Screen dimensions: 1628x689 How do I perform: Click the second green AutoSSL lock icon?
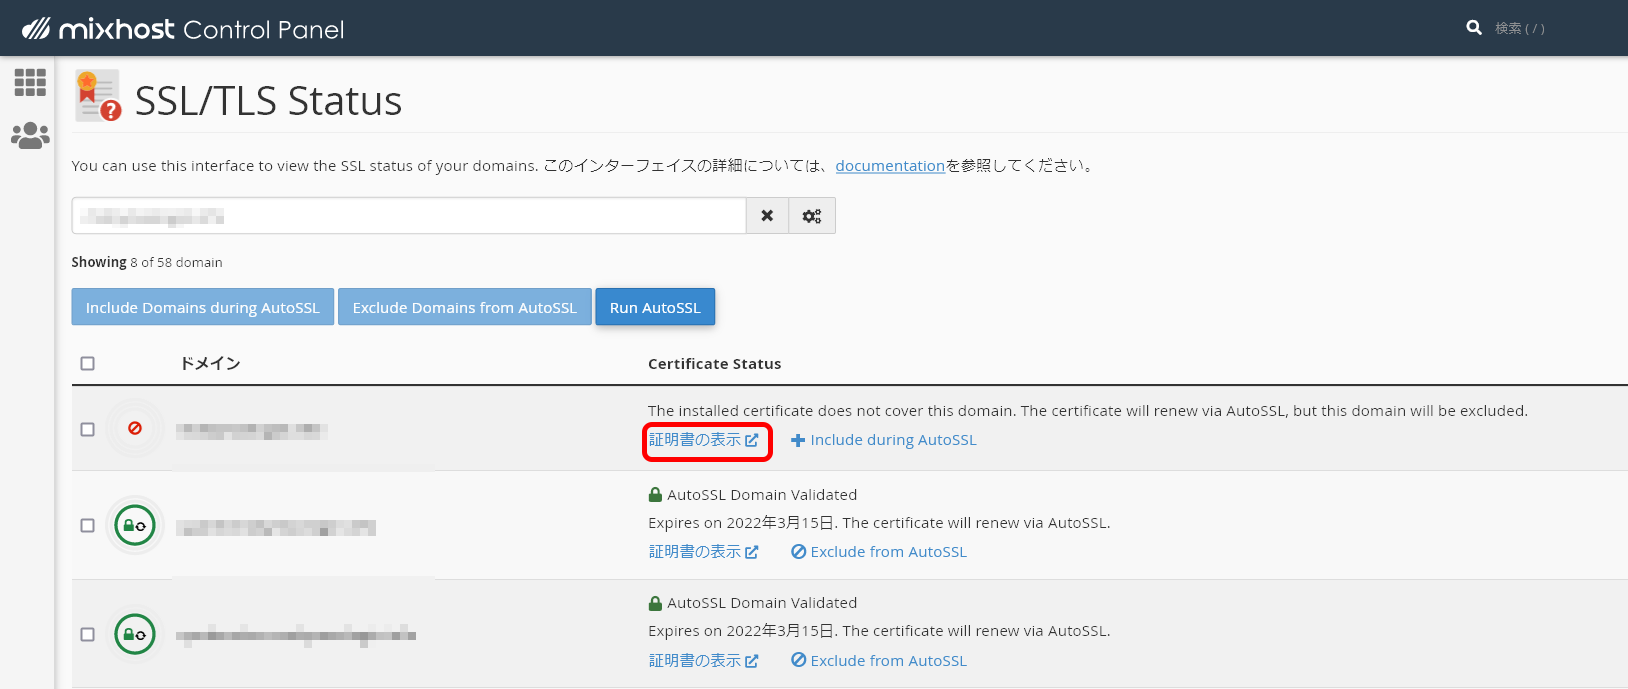point(135,634)
